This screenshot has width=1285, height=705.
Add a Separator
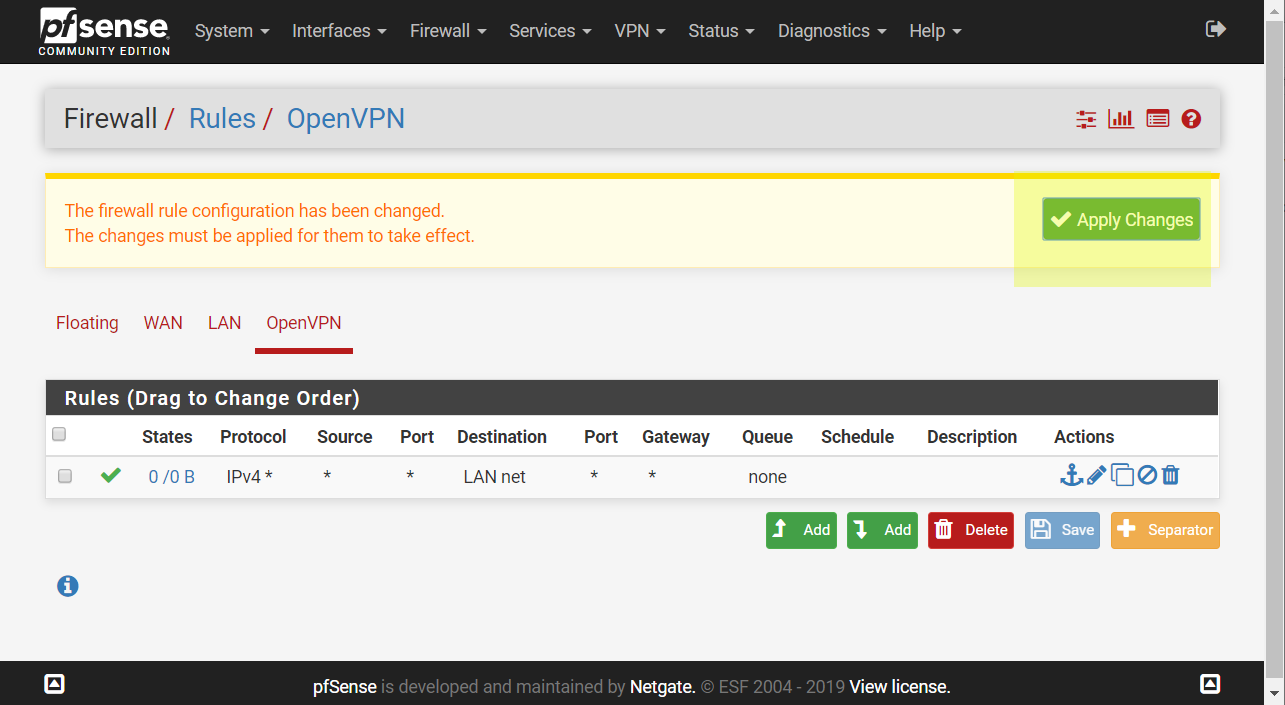coord(1165,530)
